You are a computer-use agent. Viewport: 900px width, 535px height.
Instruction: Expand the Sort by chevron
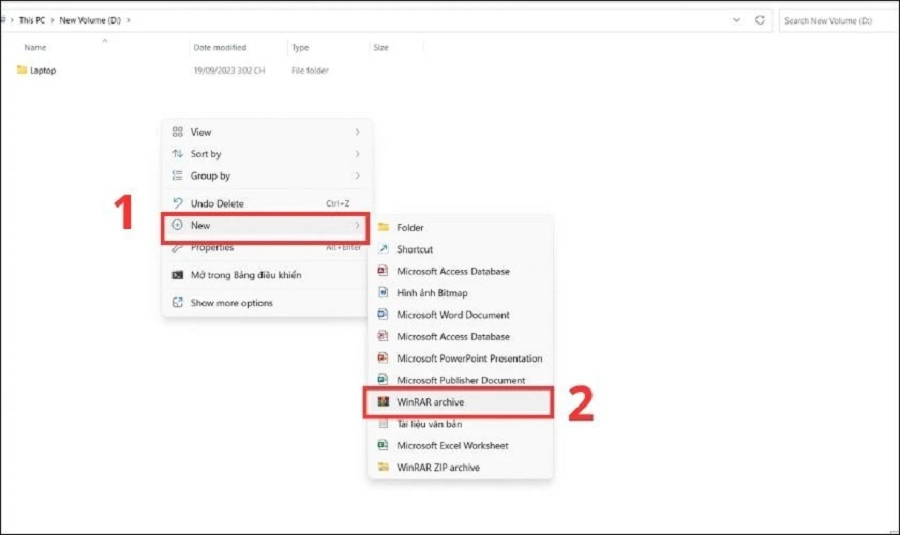click(x=357, y=154)
